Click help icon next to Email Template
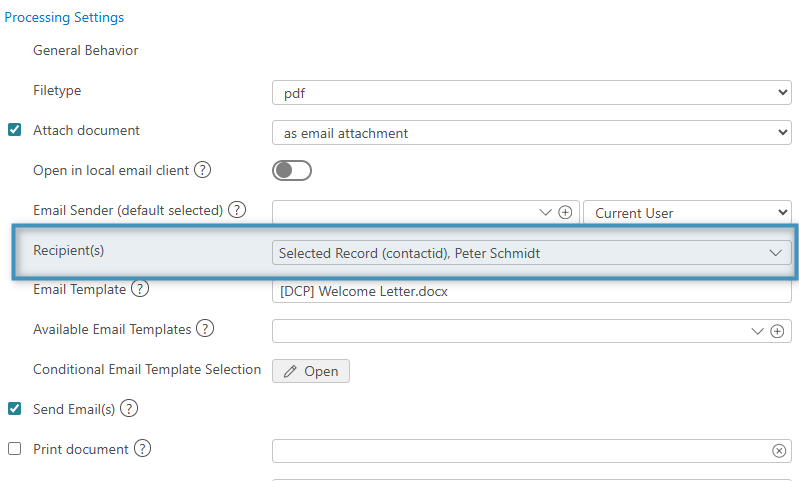 (x=140, y=289)
